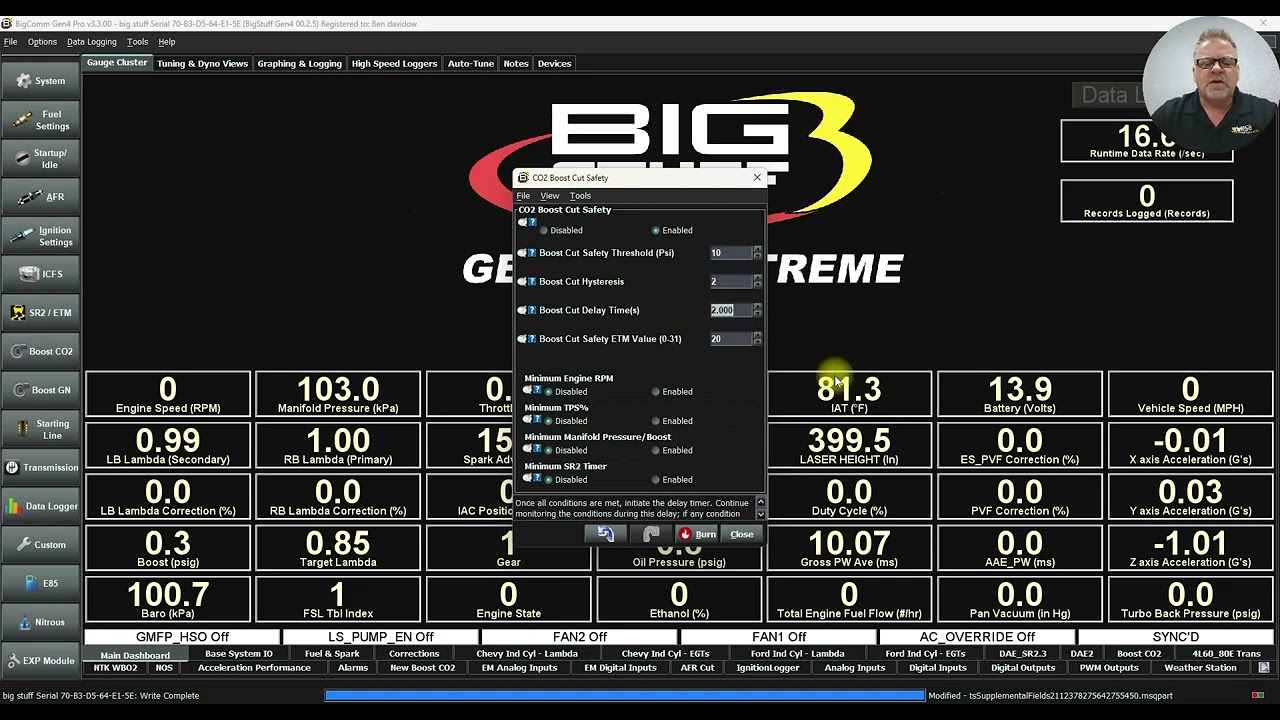Click the Boost Cut Delay Time spinner arrows
Image resolution: width=1280 pixels, height=720 pixels.
[757, 310]
